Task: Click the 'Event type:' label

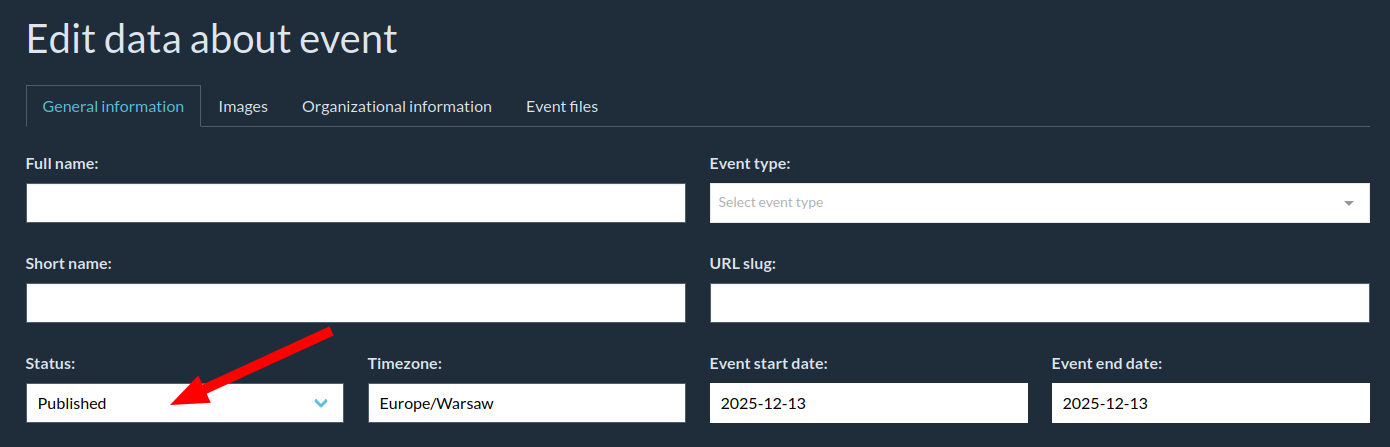Action: 750,164
